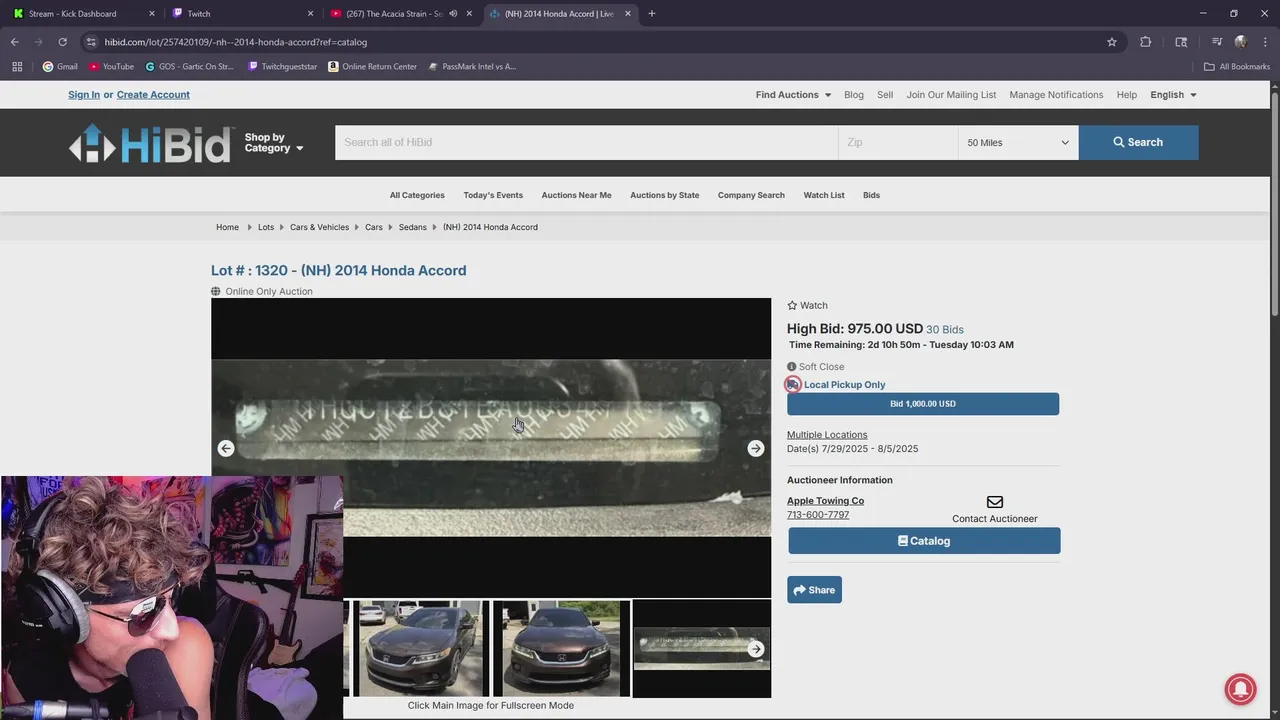Open Twitchguestar bookmark
This screenshot has width=1280, height=720.
[281, 67]
